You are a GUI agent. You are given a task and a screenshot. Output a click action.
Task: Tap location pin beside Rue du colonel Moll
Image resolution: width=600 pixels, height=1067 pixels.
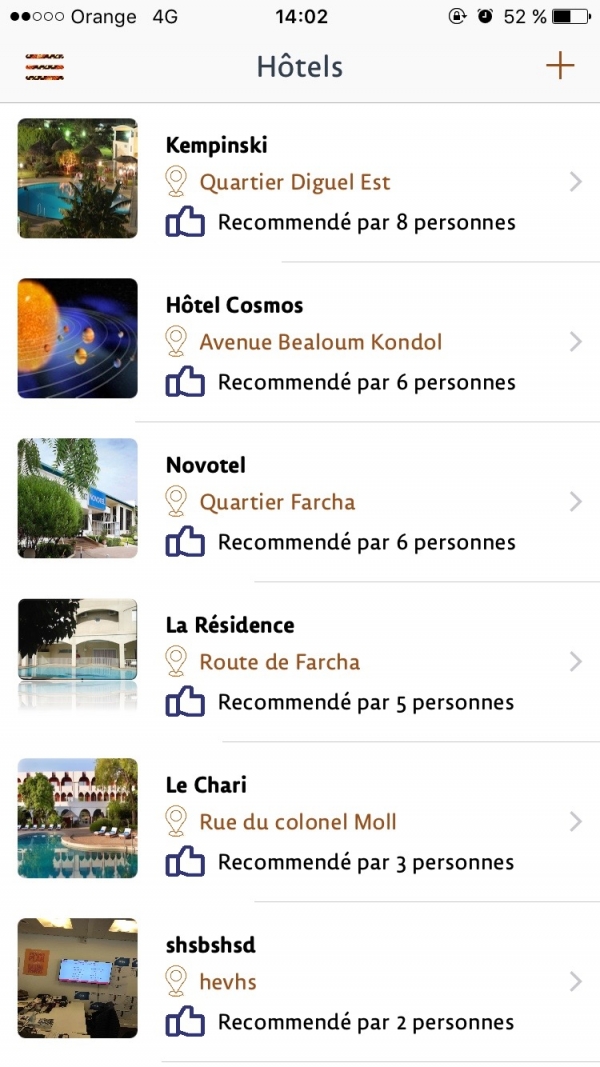click(x=177, y=822)
